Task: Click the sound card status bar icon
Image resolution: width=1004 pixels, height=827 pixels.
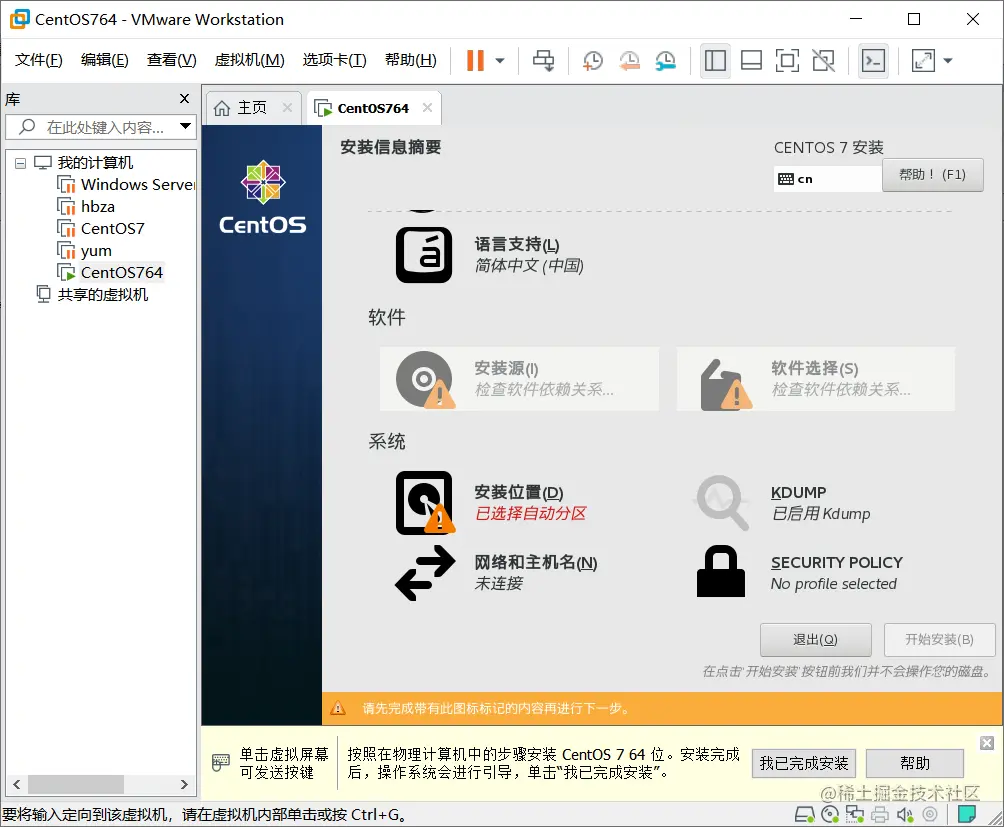Action: point(905,814)
